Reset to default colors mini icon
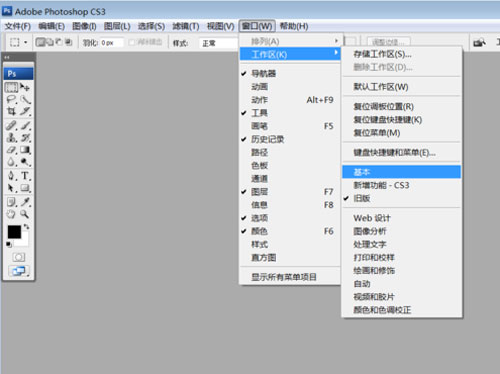The image size is (500, 374). [9, 245]
